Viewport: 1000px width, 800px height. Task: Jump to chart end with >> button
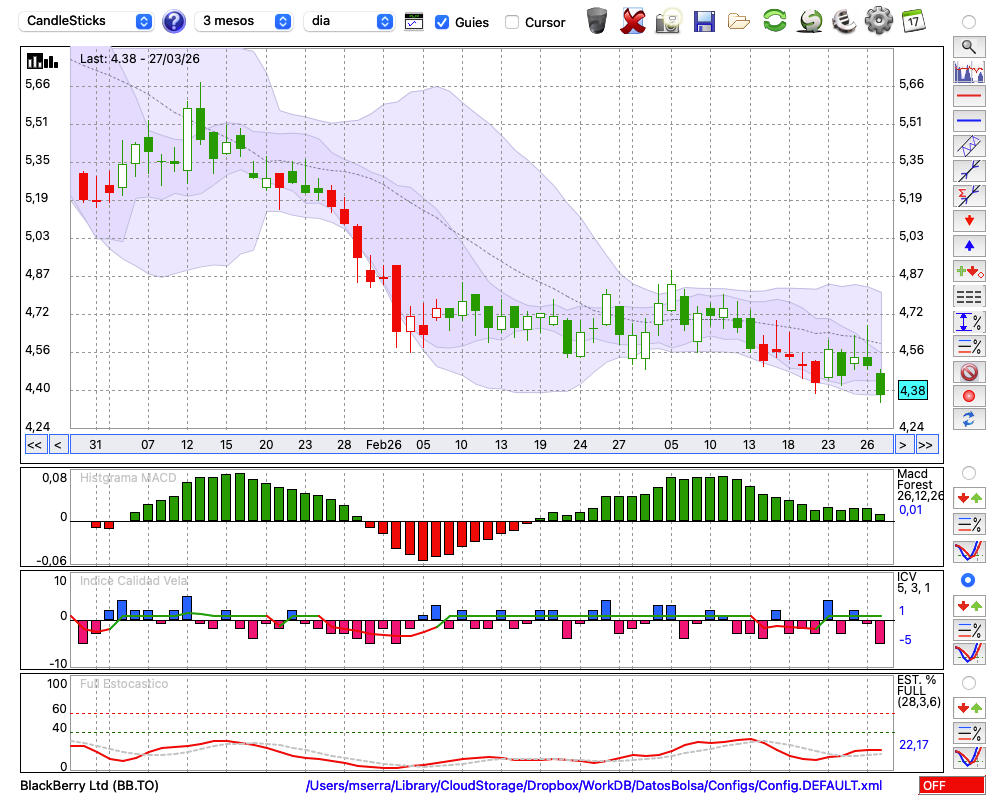click(925, 445)
